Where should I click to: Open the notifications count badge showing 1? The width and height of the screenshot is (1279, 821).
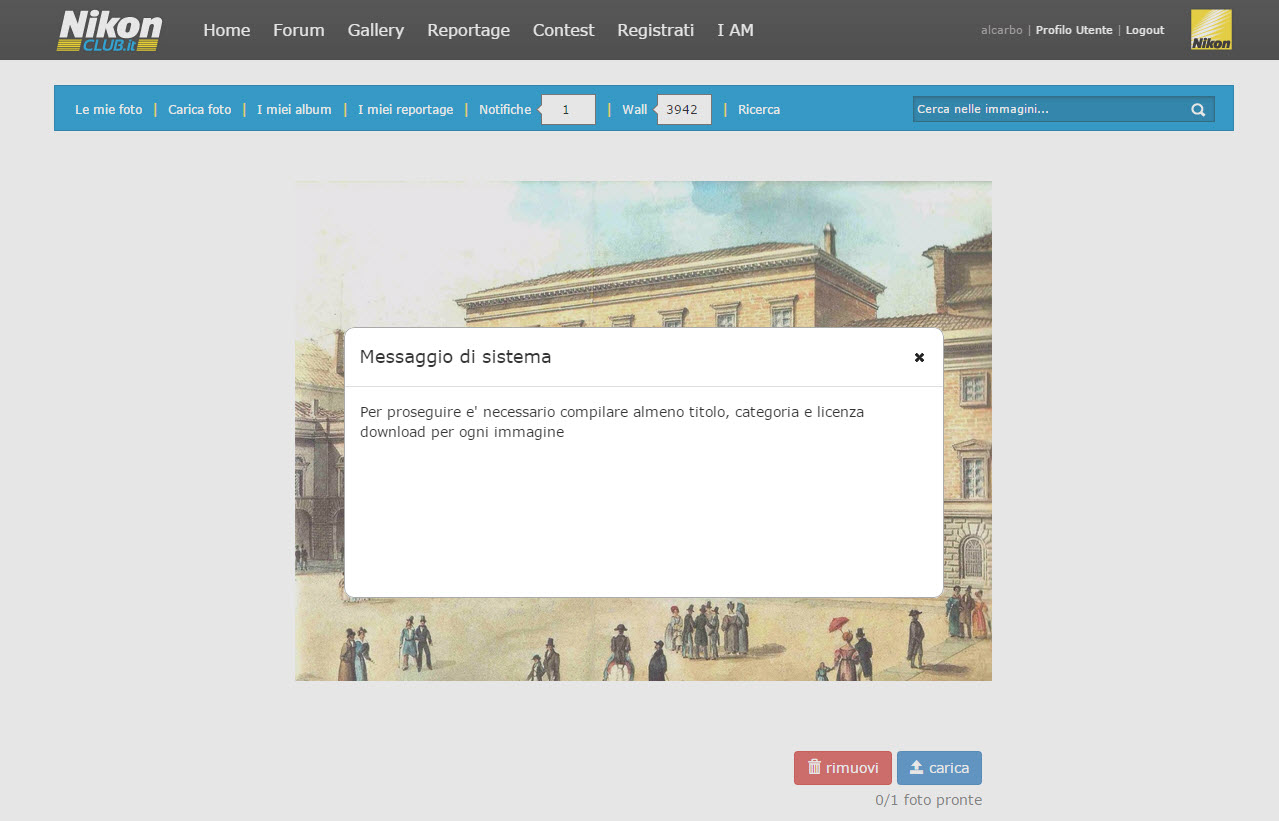pyautogui.click(x=568, y=110)
